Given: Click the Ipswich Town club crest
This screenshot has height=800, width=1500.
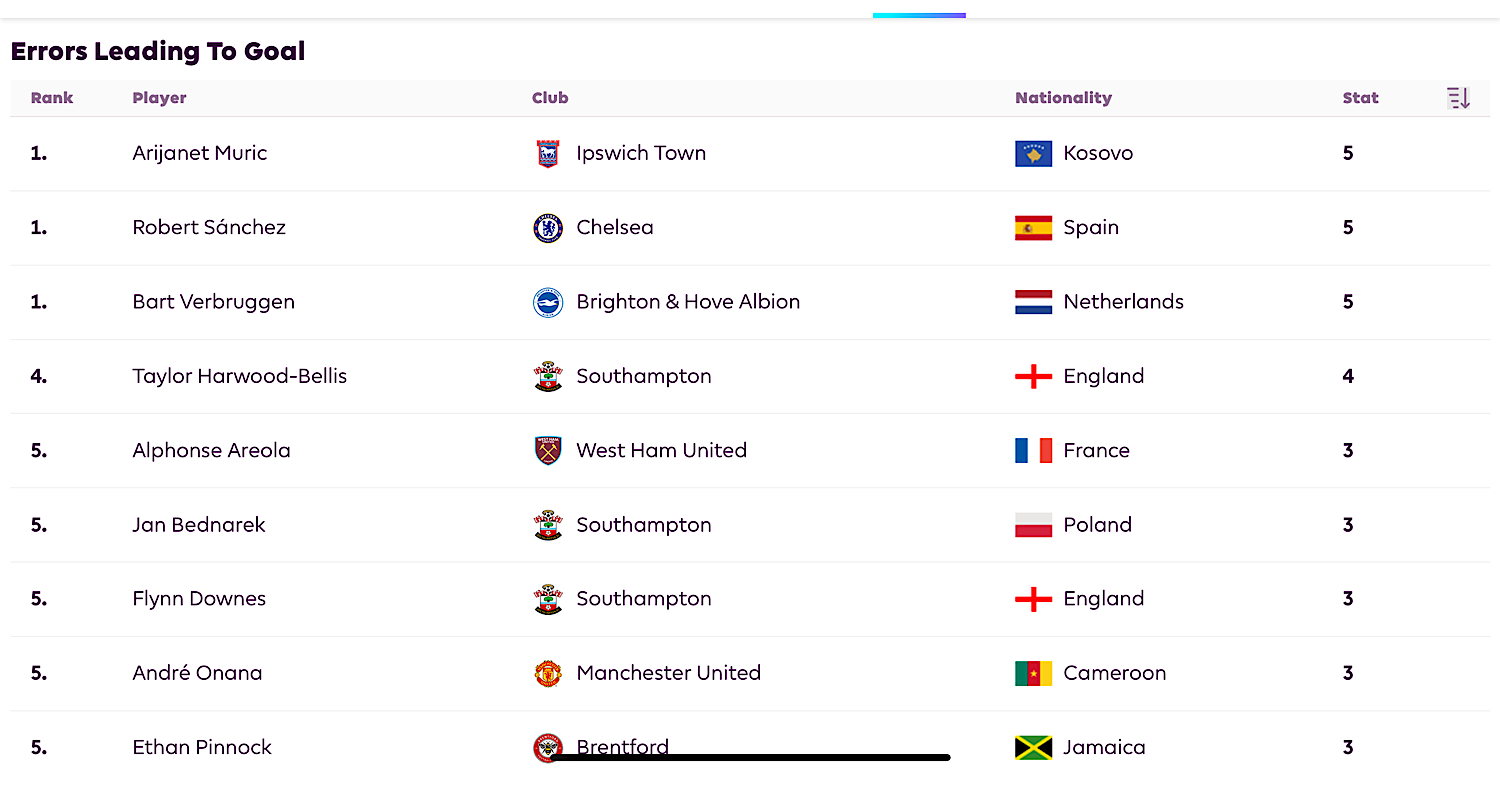Looking at the screenshot, I should point(548,153).
